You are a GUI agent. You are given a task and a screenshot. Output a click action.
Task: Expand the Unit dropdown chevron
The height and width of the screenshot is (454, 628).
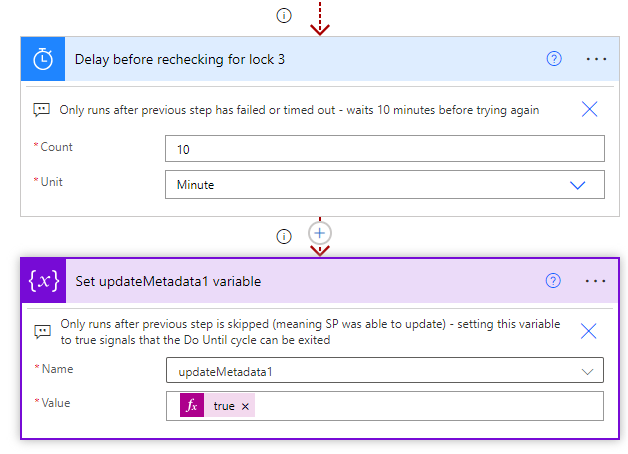(x=578, y=185)
